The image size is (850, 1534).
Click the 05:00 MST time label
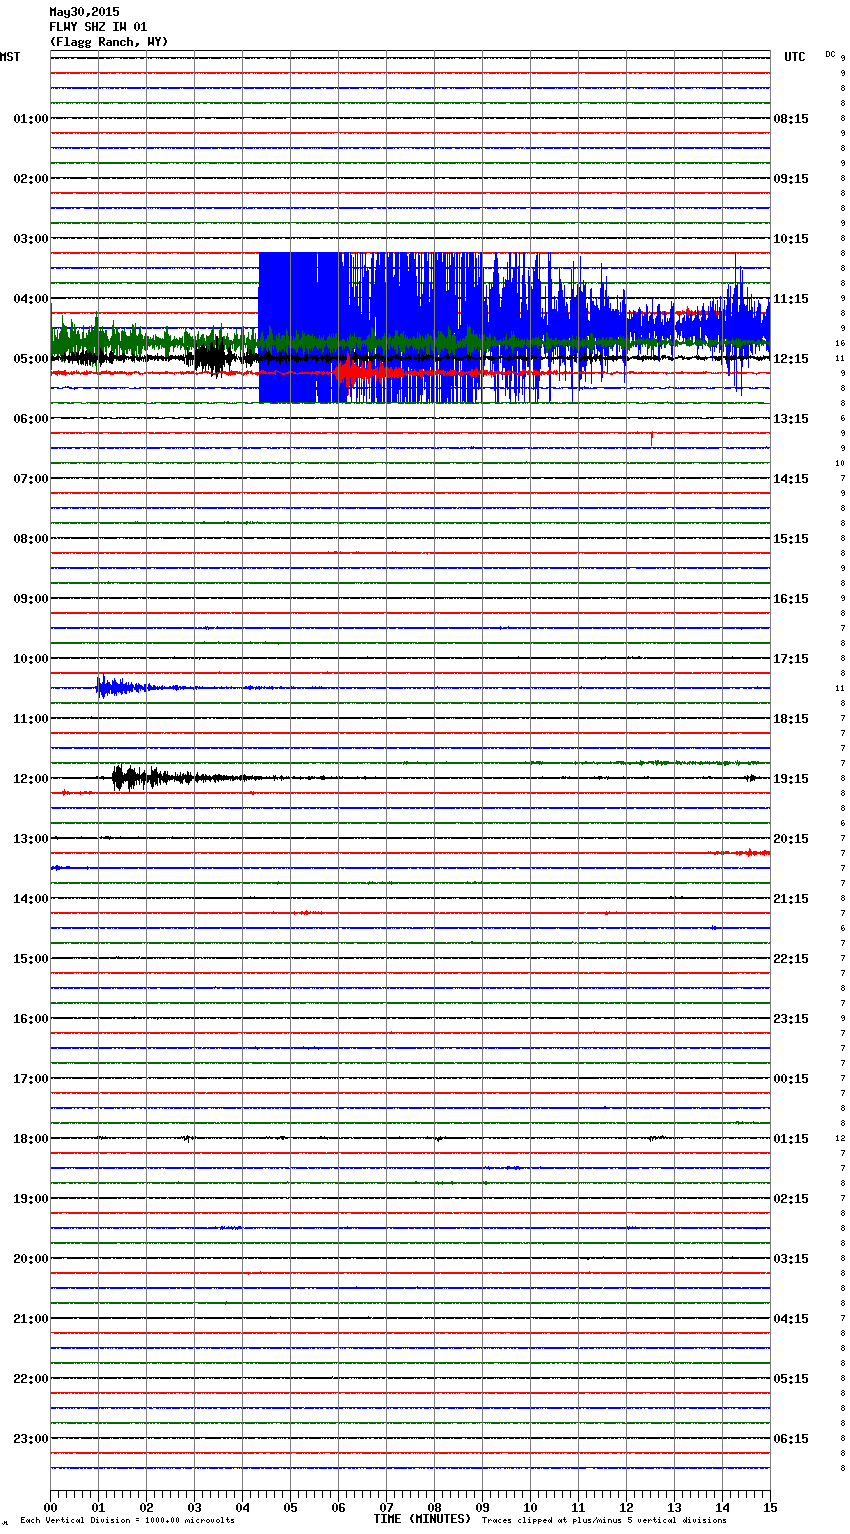point(31,359)
